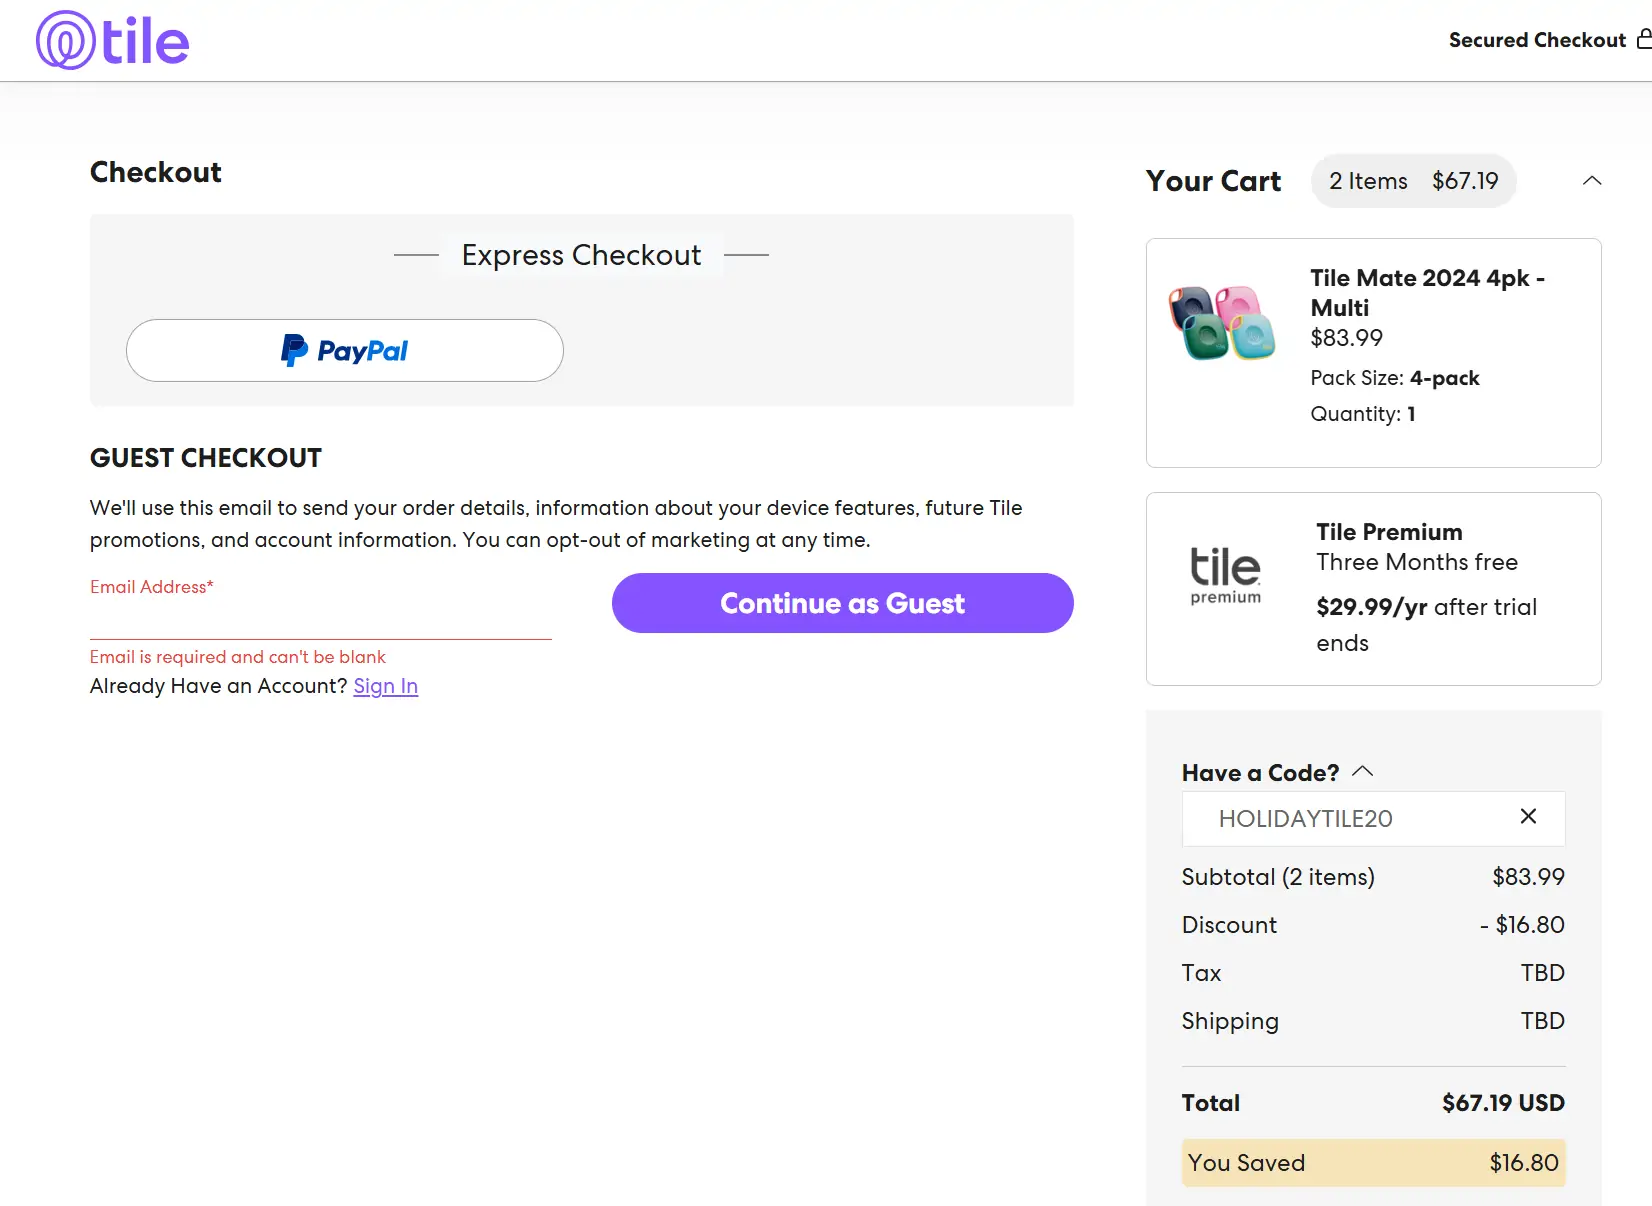
Task: Collapse the Your Cart section chevron
Action: pos(1592,181)
